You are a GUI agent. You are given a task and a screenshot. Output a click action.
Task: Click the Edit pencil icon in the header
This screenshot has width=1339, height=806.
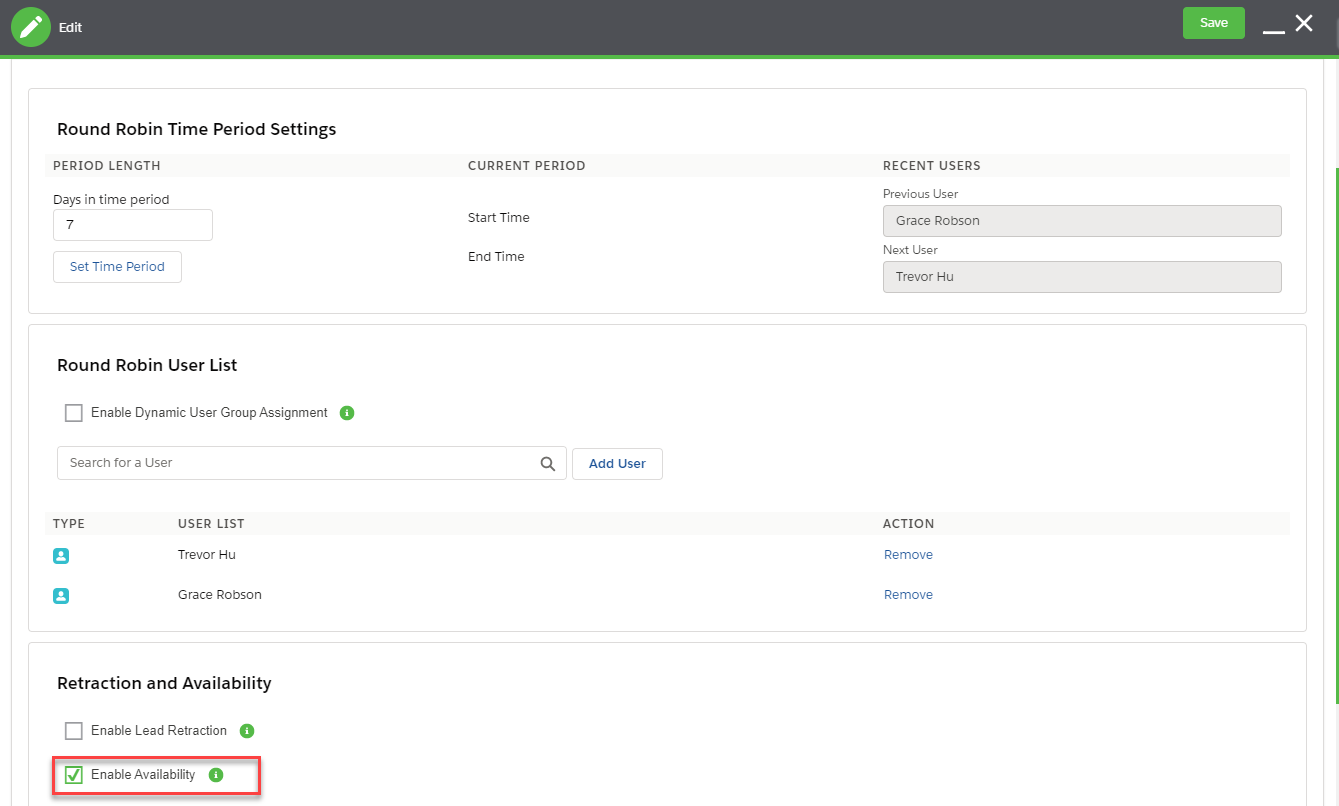(30, 26)
